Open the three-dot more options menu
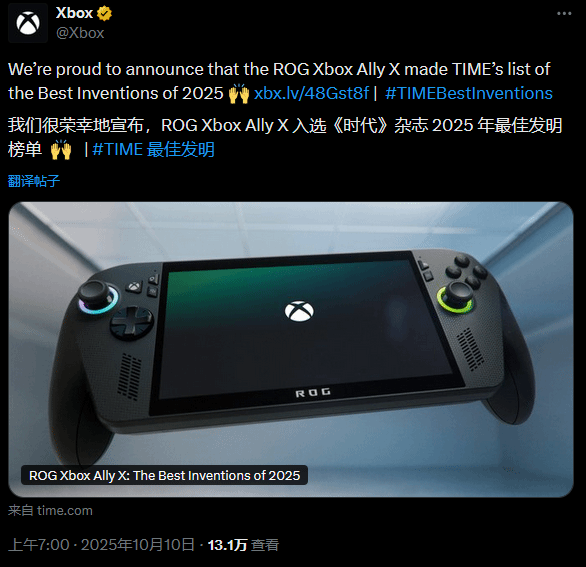Screen dimensions: 586x567 tap(564, 13)
